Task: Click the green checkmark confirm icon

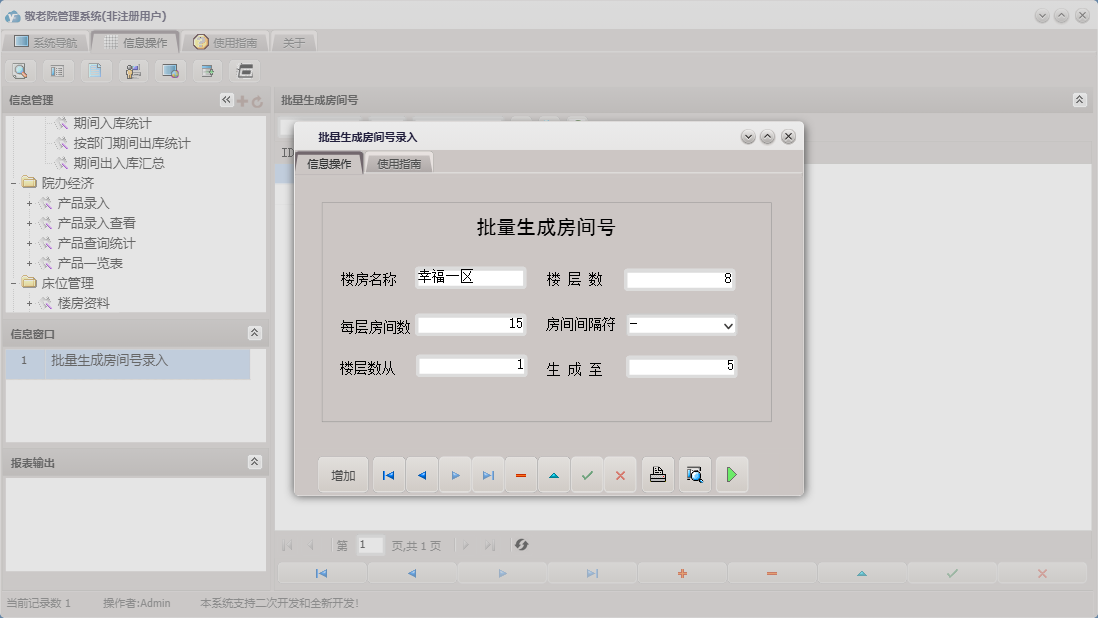Action: pos(588,474)
